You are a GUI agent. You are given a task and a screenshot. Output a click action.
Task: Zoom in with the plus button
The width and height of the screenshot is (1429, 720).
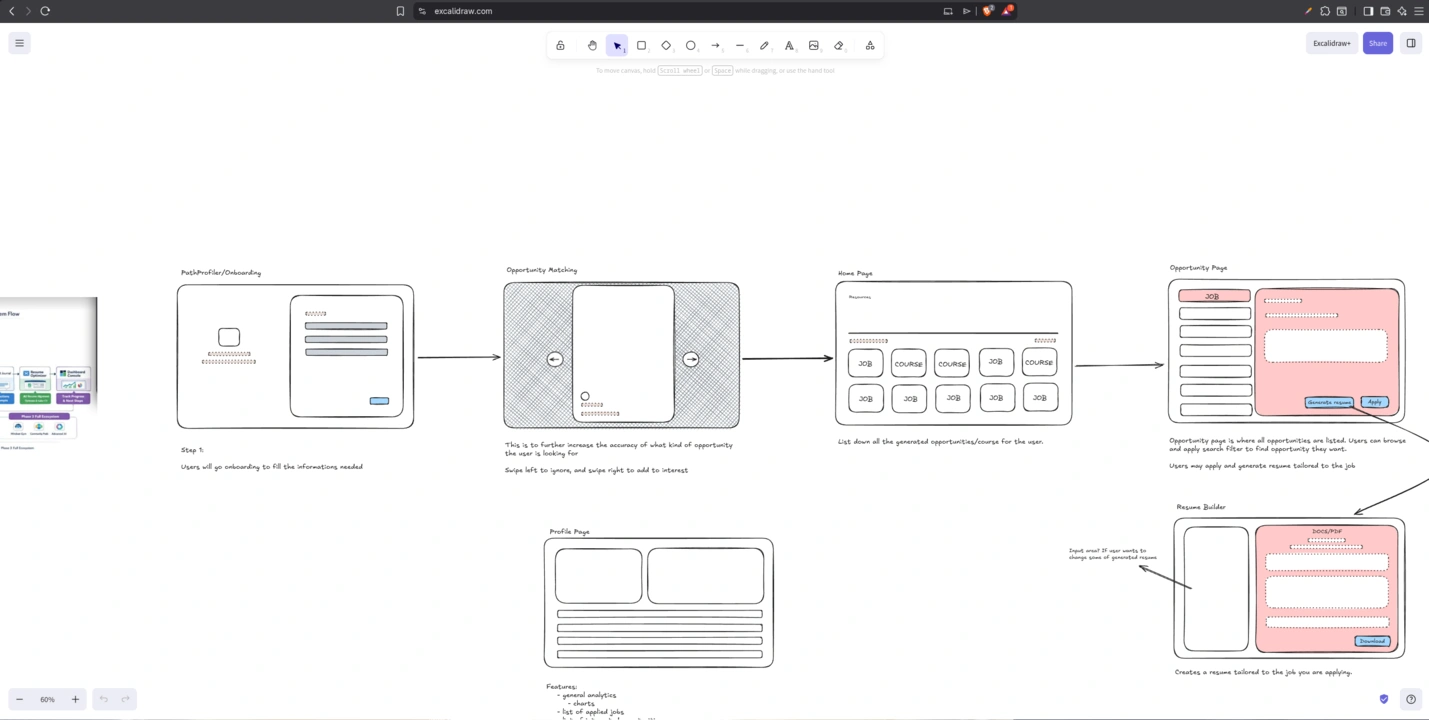pyautogui.click(x=75, y=699)
